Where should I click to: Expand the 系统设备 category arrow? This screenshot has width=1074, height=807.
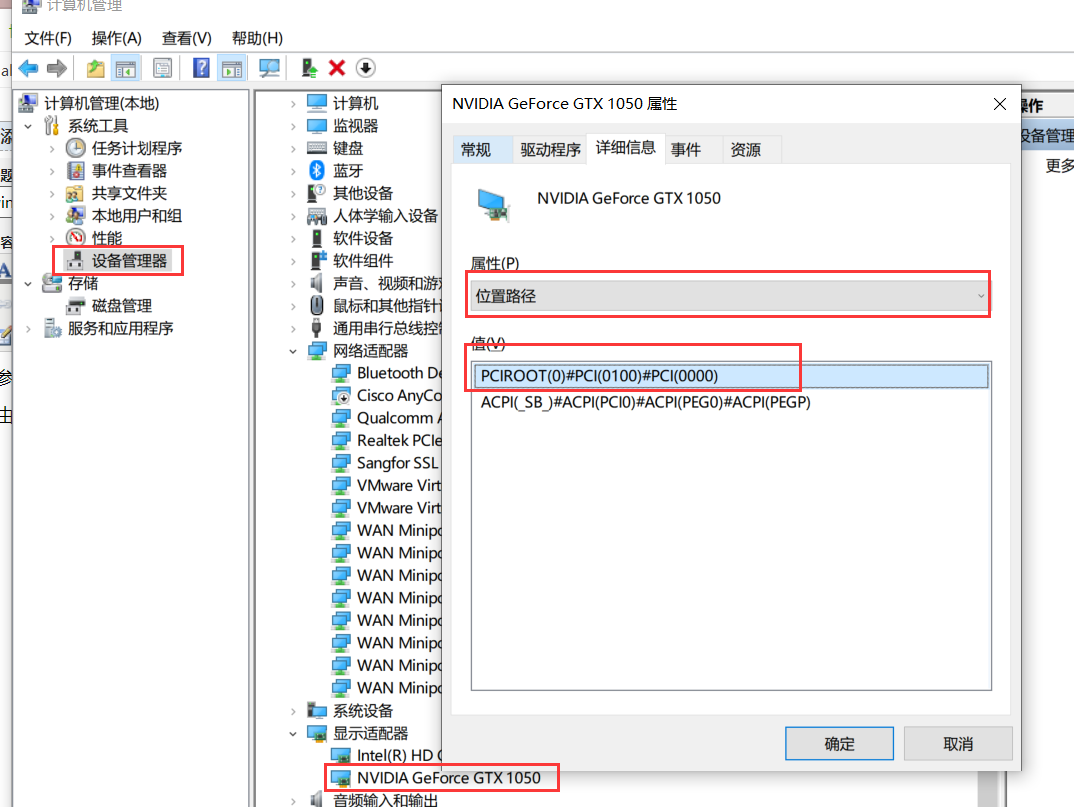(293, 711)
